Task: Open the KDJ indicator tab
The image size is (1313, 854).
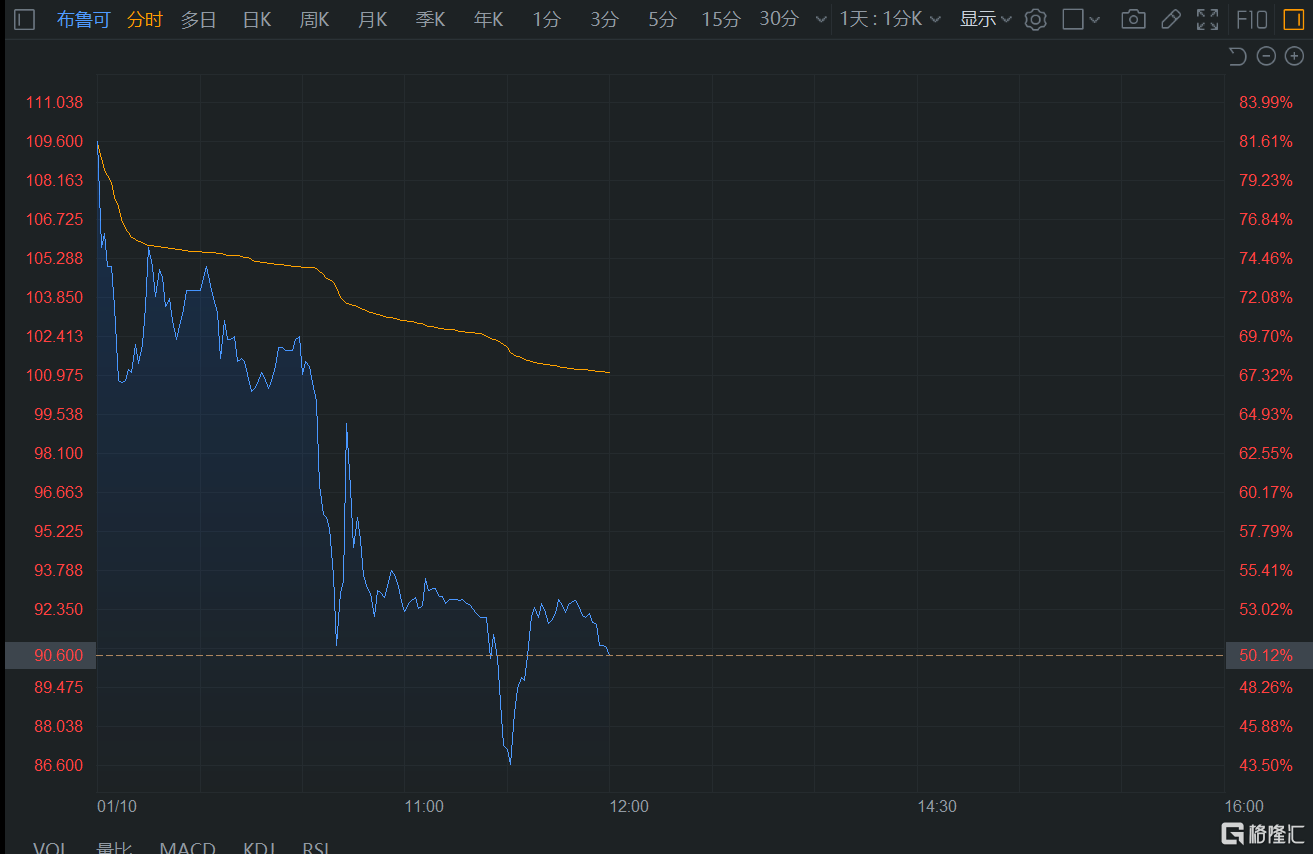Action: click(259, 848)
